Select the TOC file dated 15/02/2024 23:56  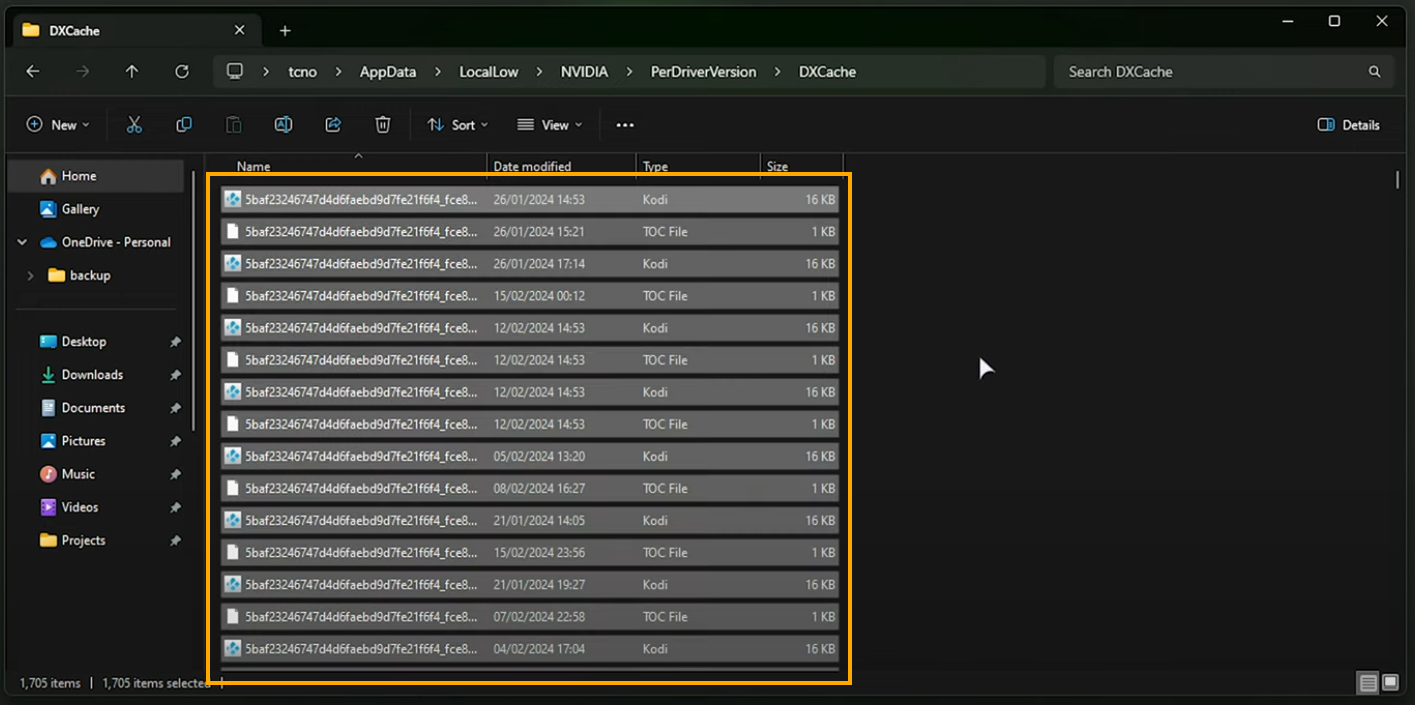530,553
